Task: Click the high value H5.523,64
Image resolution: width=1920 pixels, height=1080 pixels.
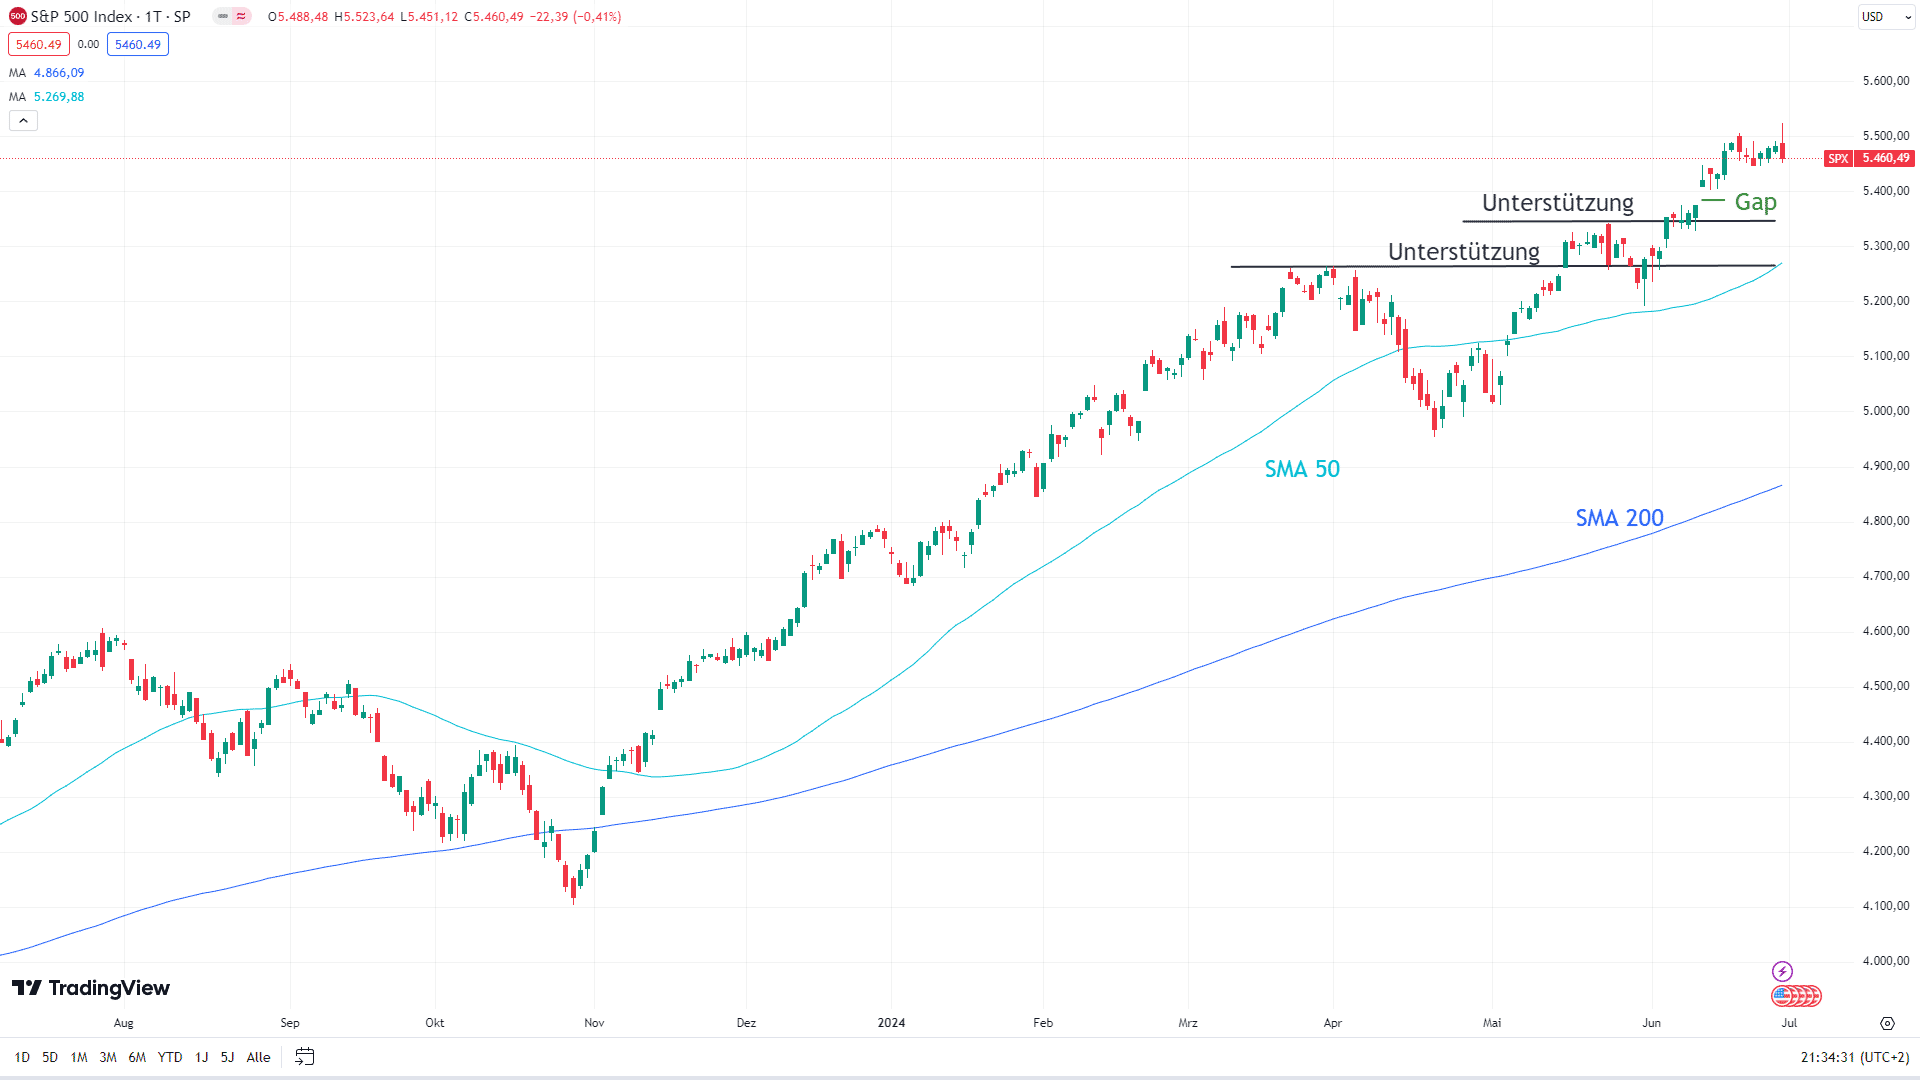Action: tap(364, 17)
